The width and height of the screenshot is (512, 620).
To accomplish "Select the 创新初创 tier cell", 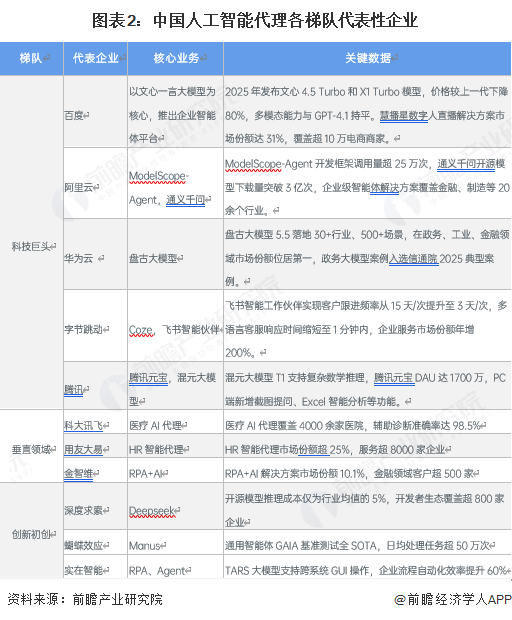I will tap(32, 531).
